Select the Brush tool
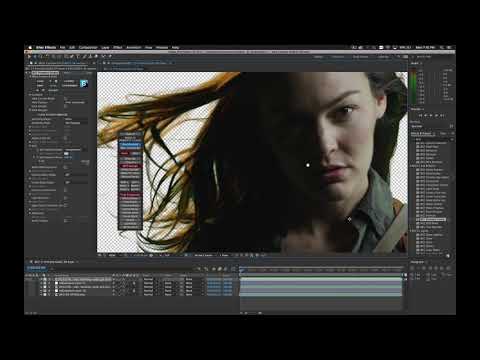 point(84,57)
